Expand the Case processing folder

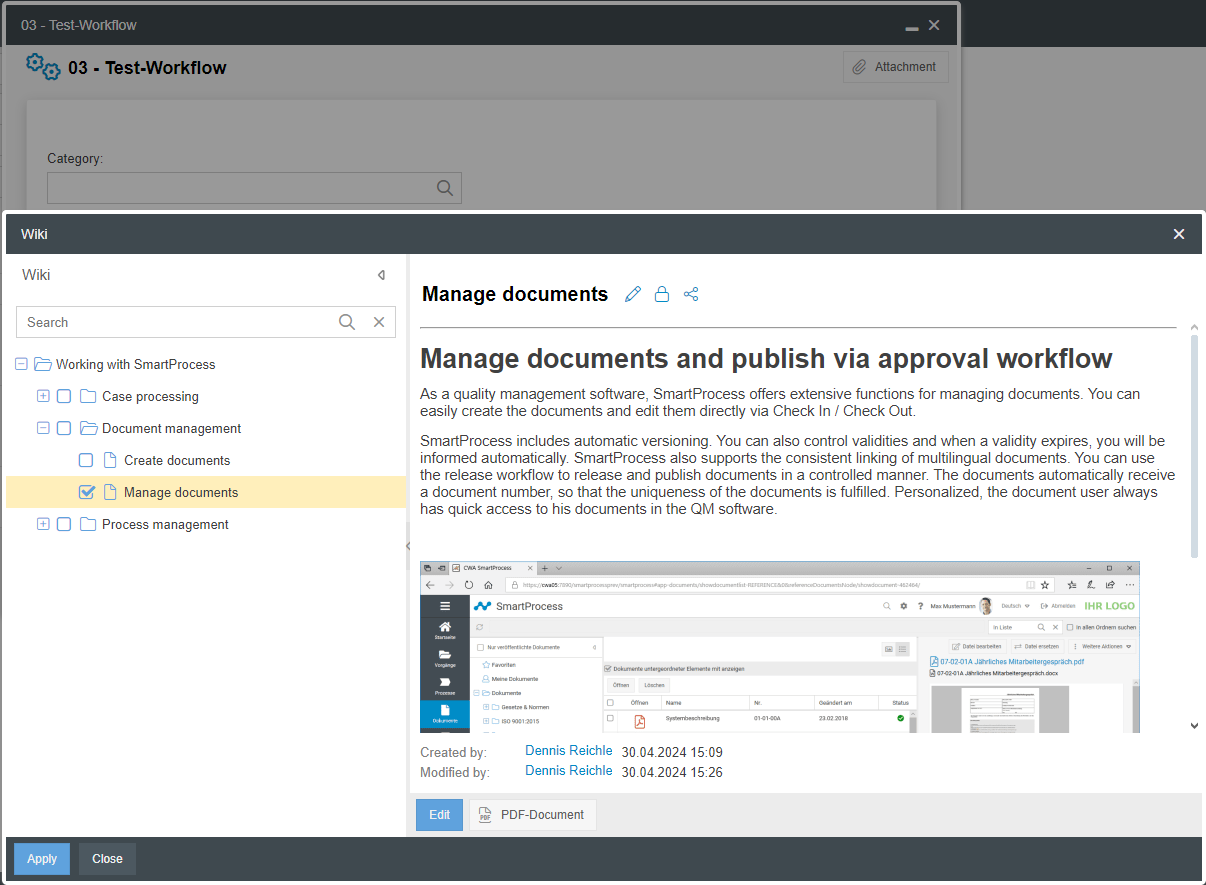click(43, 396)
